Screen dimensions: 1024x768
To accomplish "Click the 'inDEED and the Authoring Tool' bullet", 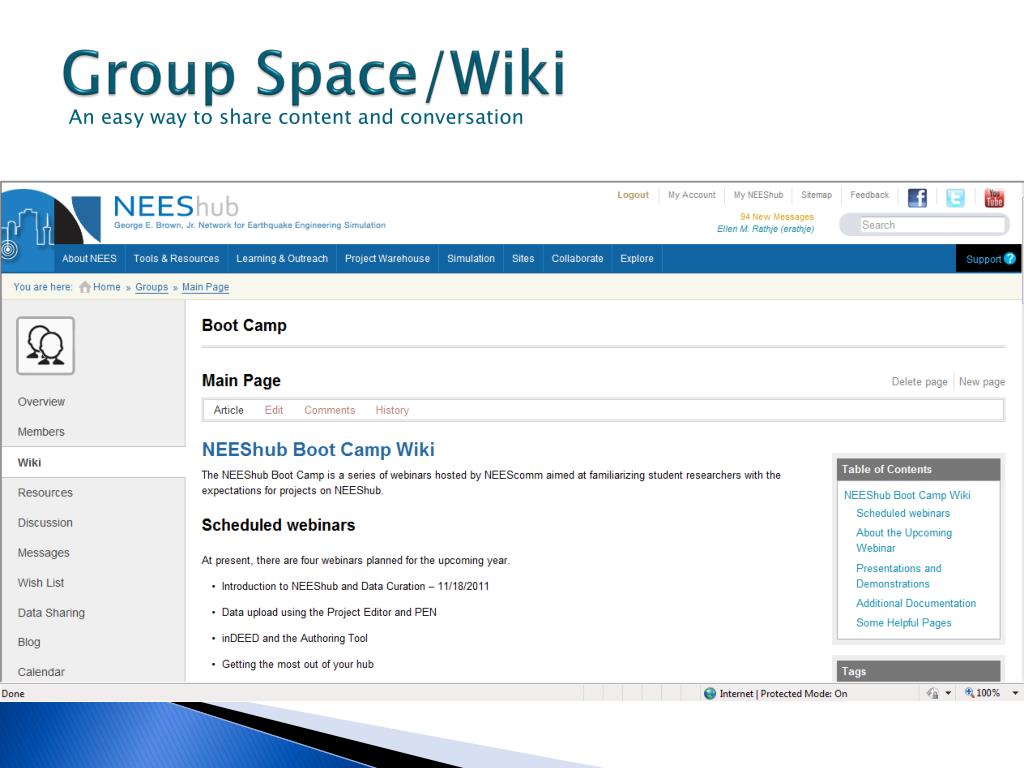I will 295,638.
